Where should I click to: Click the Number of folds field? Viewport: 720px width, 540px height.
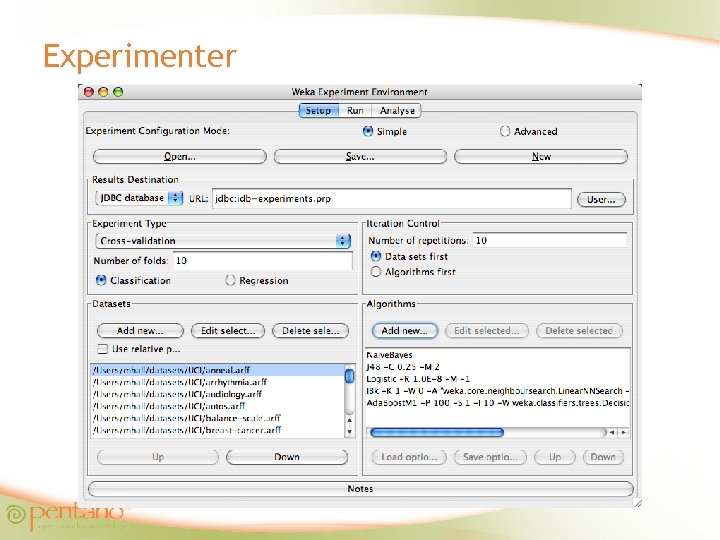pos(263,260)
